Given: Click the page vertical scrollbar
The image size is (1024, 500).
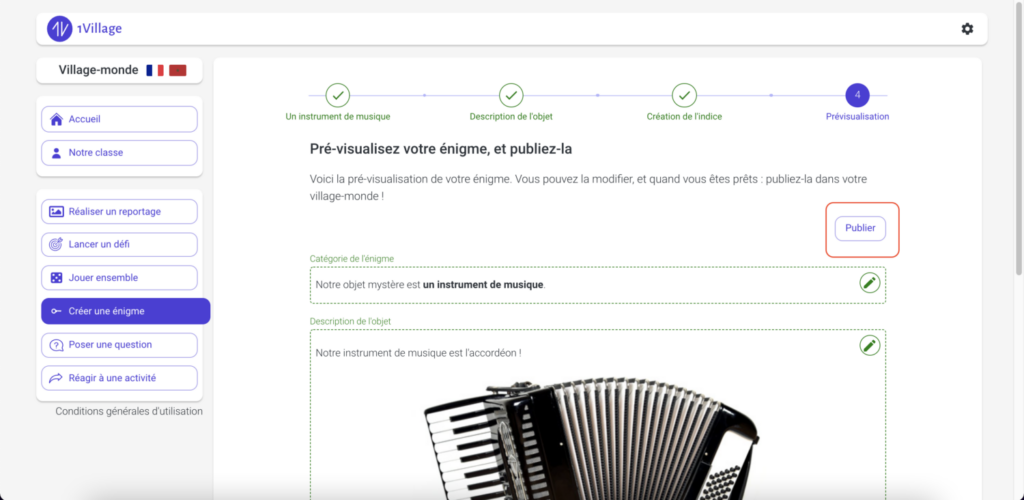Looking at the screenshot, I should pos(1019,137).
